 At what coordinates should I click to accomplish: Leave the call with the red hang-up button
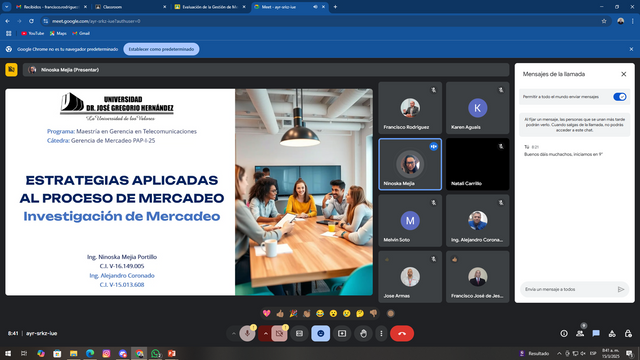click(x=402, y=333)
